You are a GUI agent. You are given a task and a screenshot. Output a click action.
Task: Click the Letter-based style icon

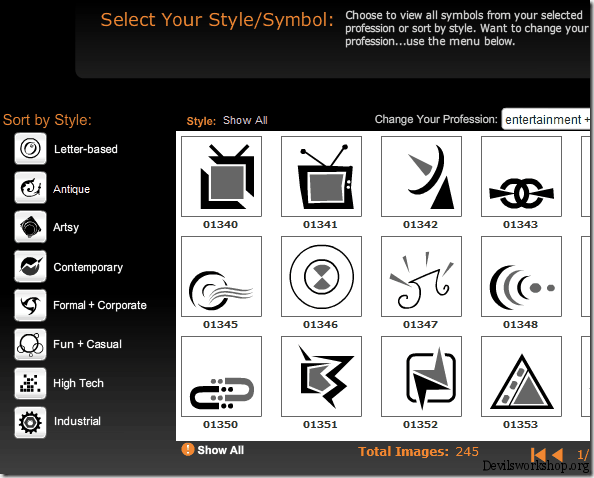[30, 148]
